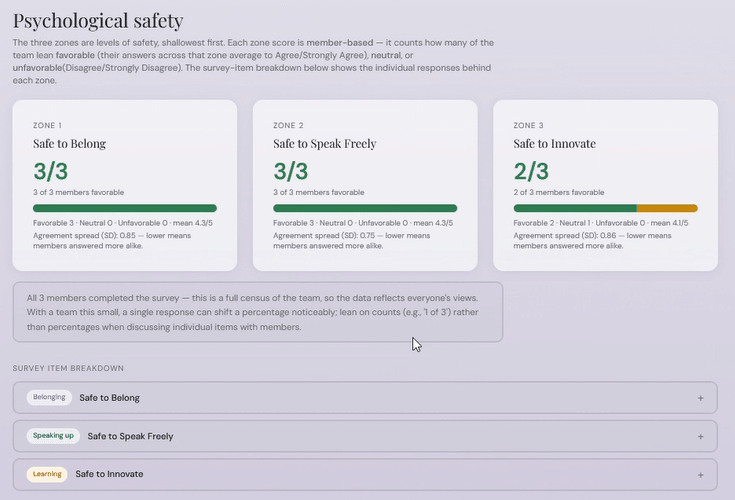
Task: Click the Zone 1 3/3 score
Action: point(51,171)
